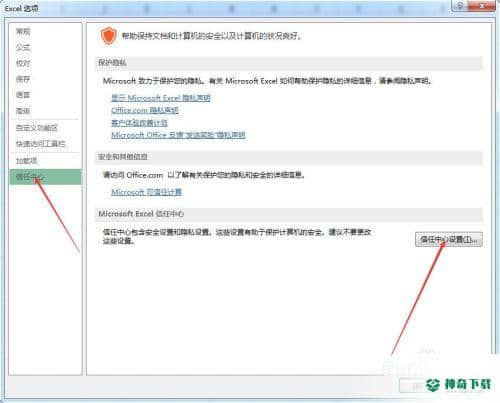
Task: Open 显示 Microsoft Excel 隐私声明 link
Action: click(x=161, y=98)
